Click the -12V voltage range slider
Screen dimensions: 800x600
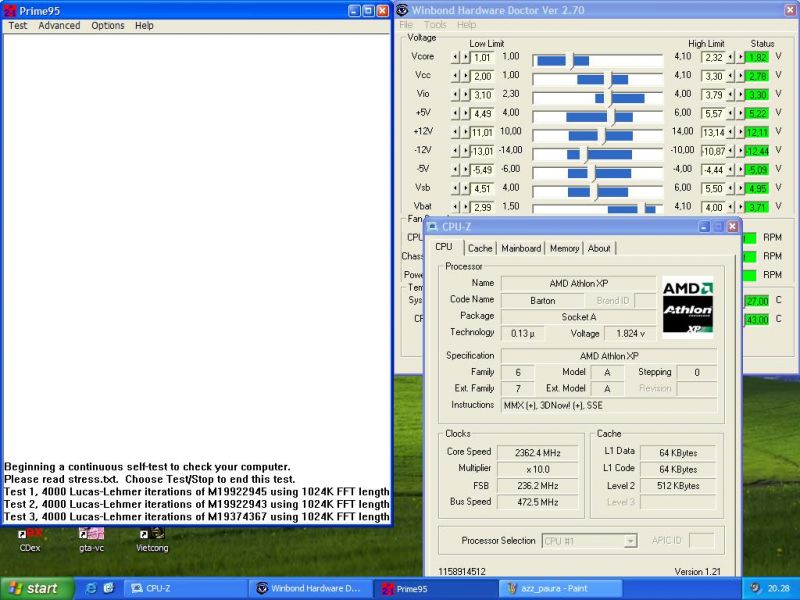(x=597, y=154)
